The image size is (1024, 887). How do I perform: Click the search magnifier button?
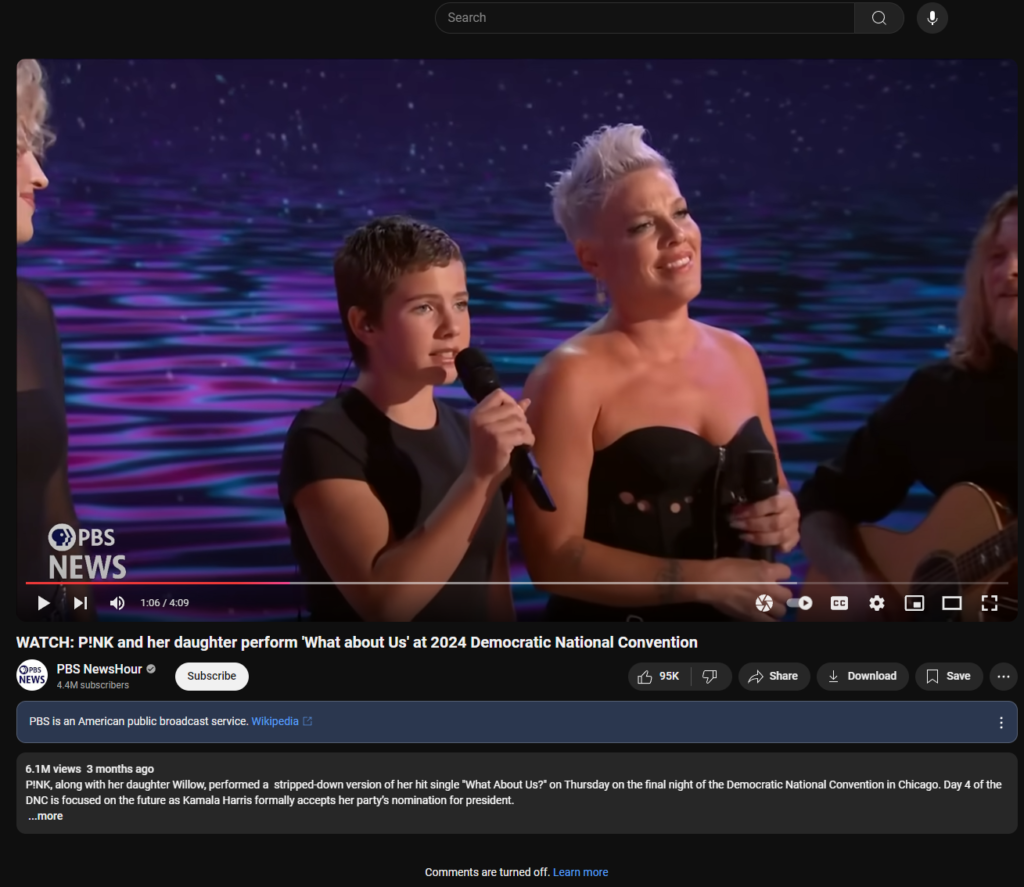[x=879, y=18]
